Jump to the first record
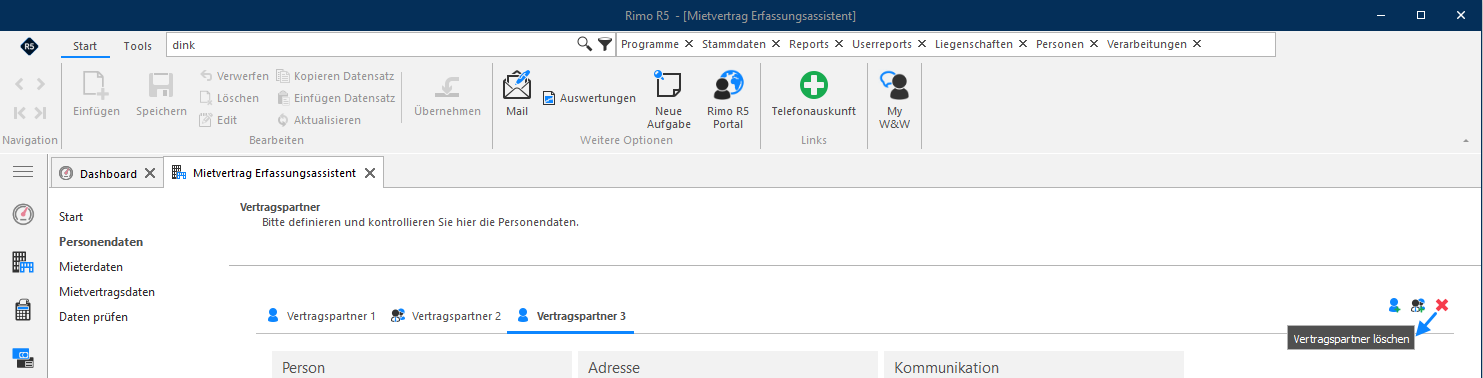Viewport: 1483px width, 378px height. 20,112
